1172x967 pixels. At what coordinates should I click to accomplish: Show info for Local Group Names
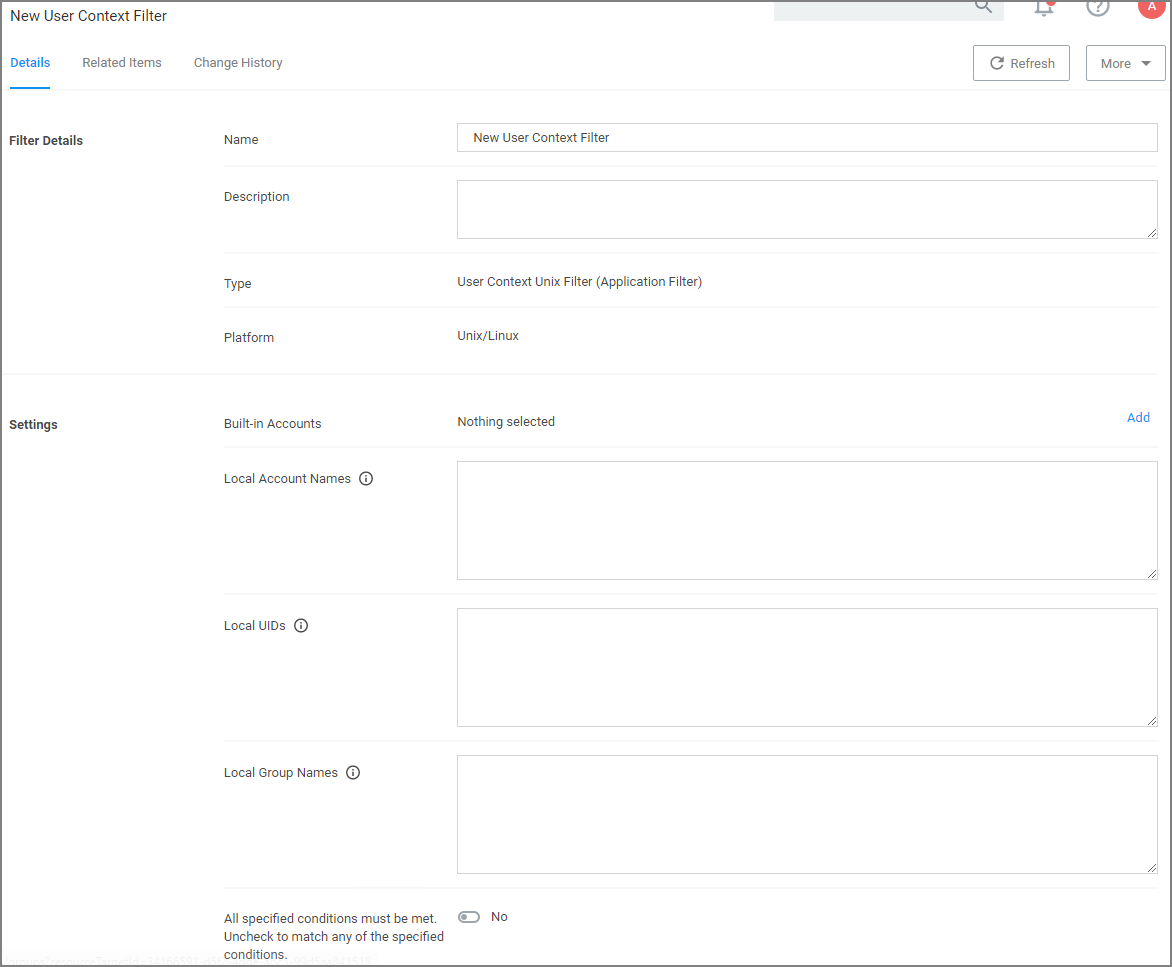[353, 773]
